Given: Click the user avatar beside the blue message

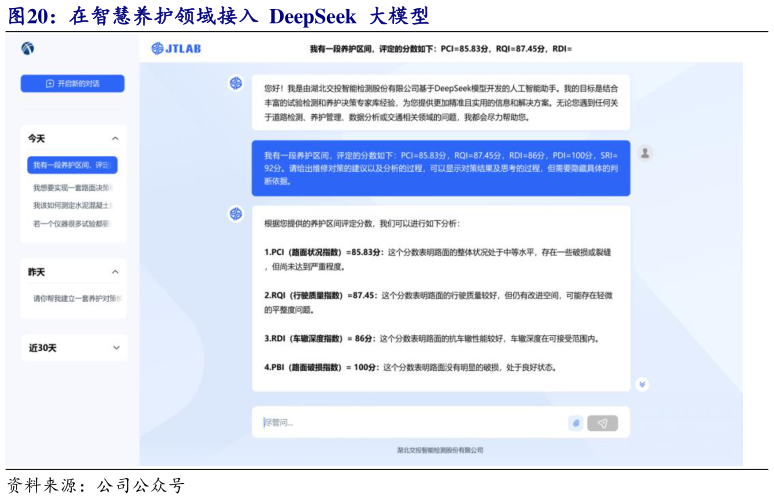Looking at the screenshot, I should pos(645,153).
